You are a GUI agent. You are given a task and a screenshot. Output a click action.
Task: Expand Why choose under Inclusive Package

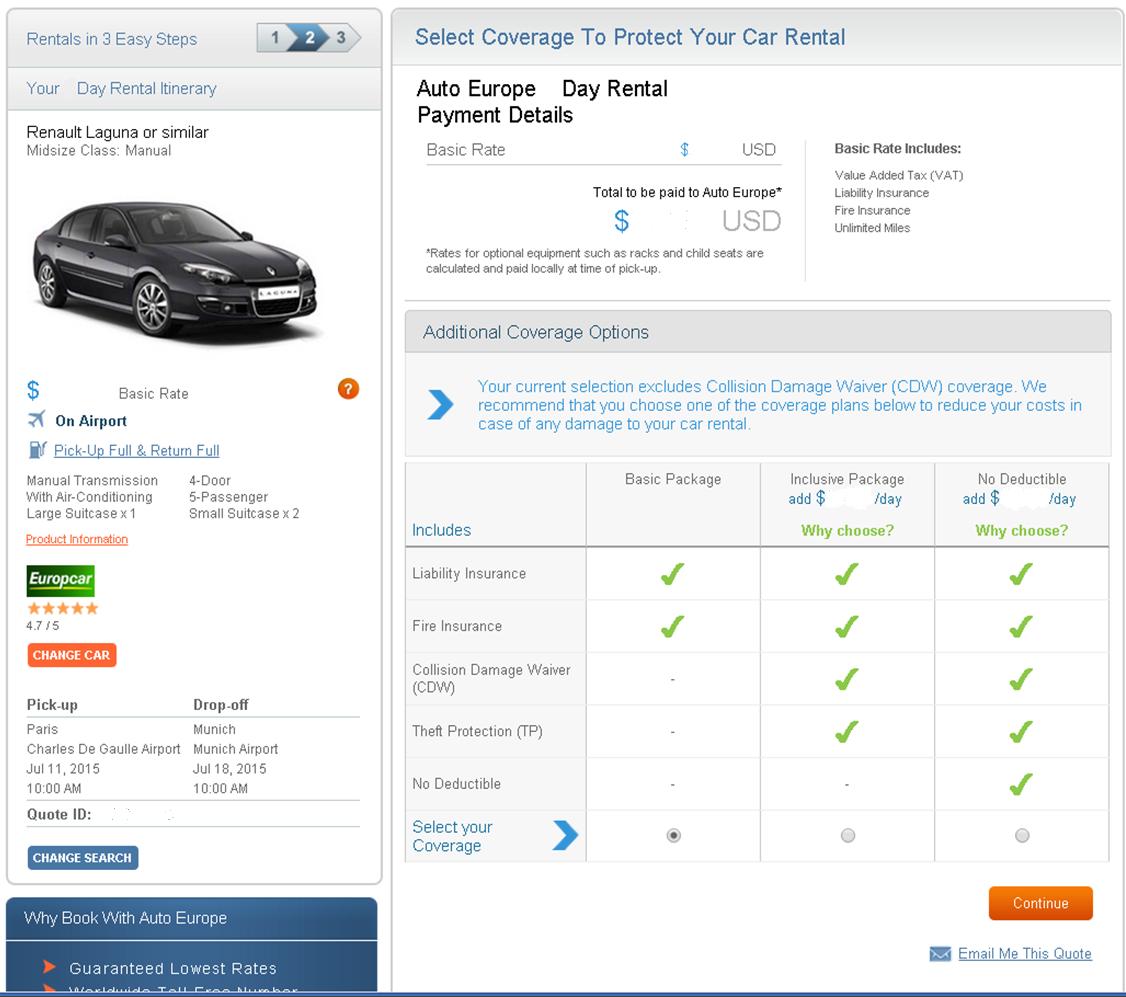point(847,530)
